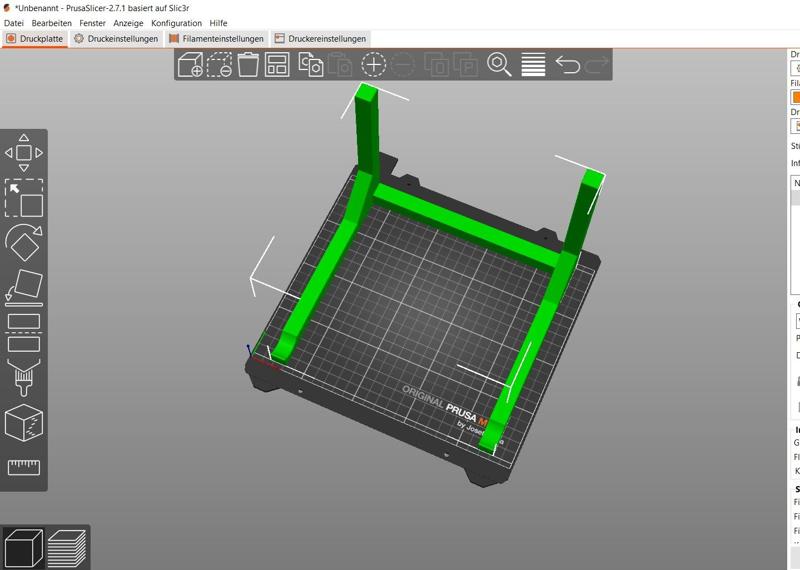Select the Seam painting cube tool

24,423
